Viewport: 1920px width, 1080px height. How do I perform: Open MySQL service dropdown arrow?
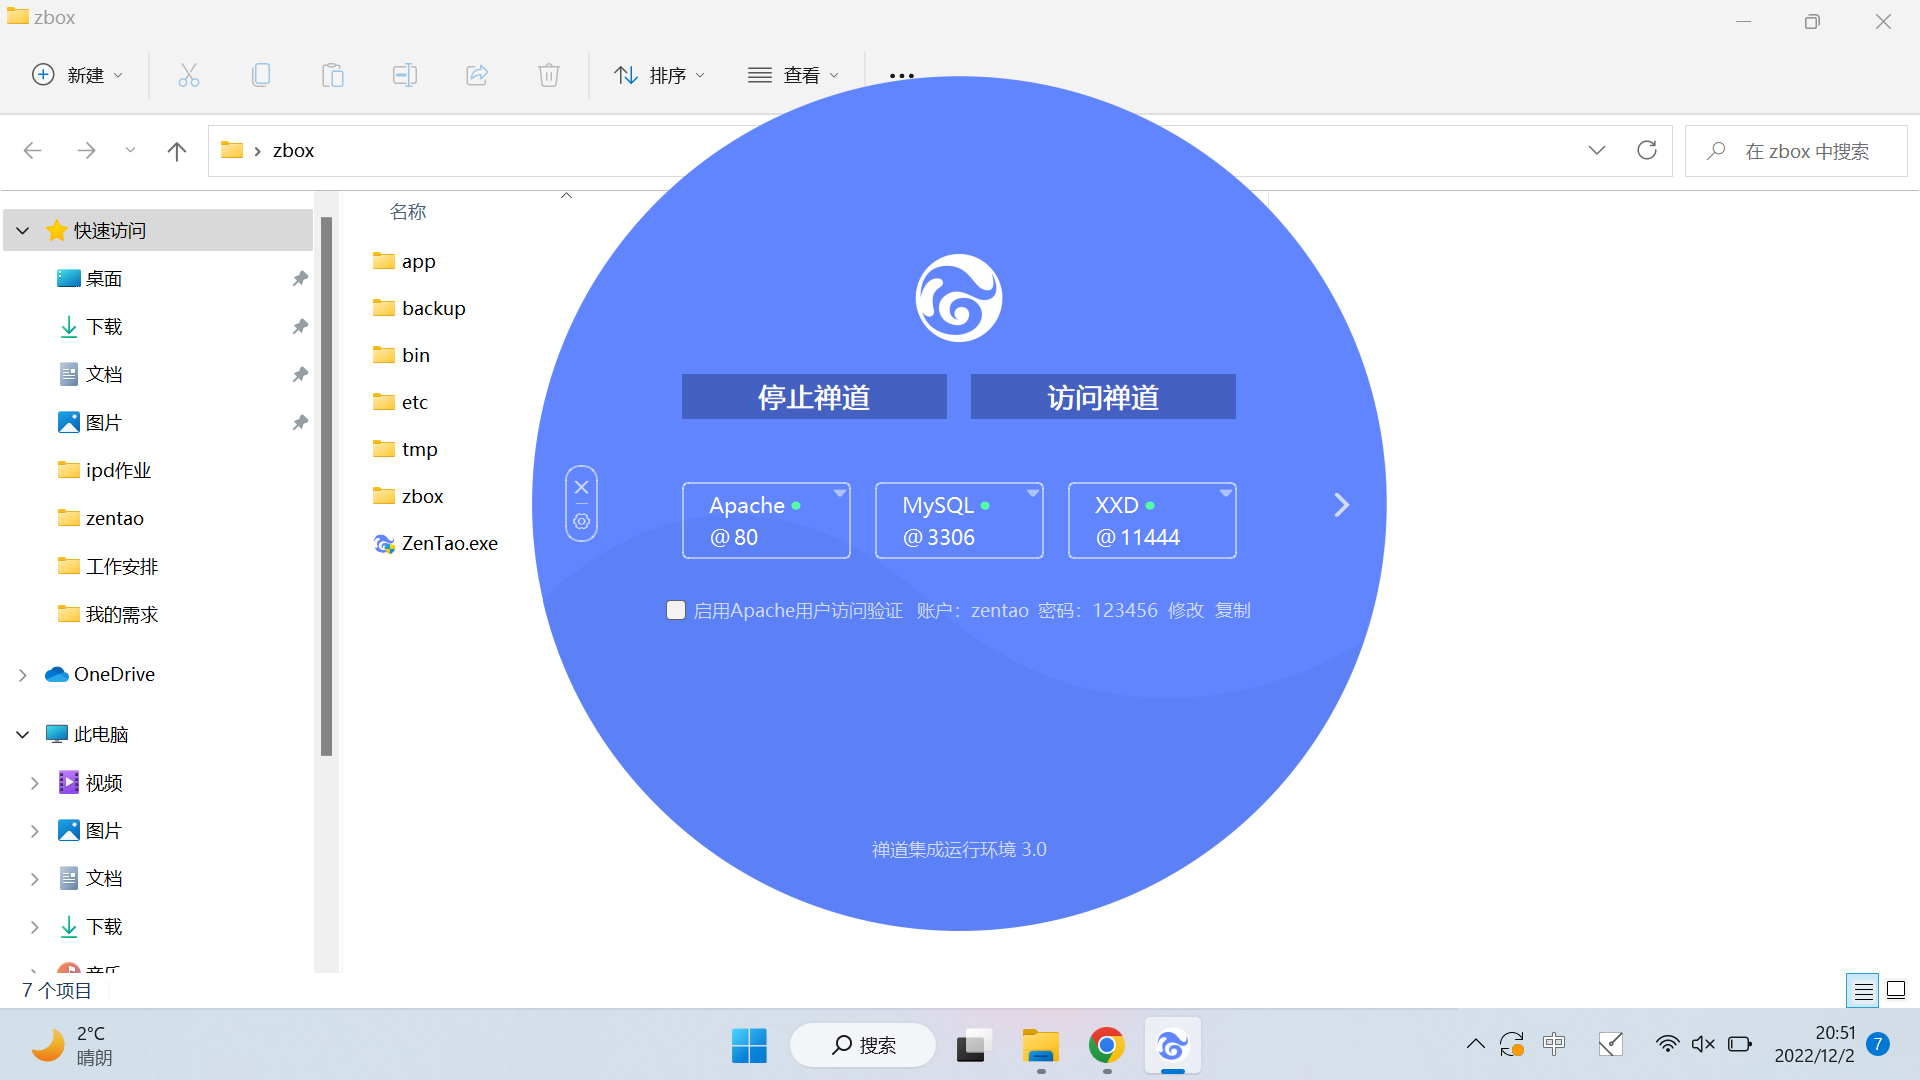tap(1032, 493)
